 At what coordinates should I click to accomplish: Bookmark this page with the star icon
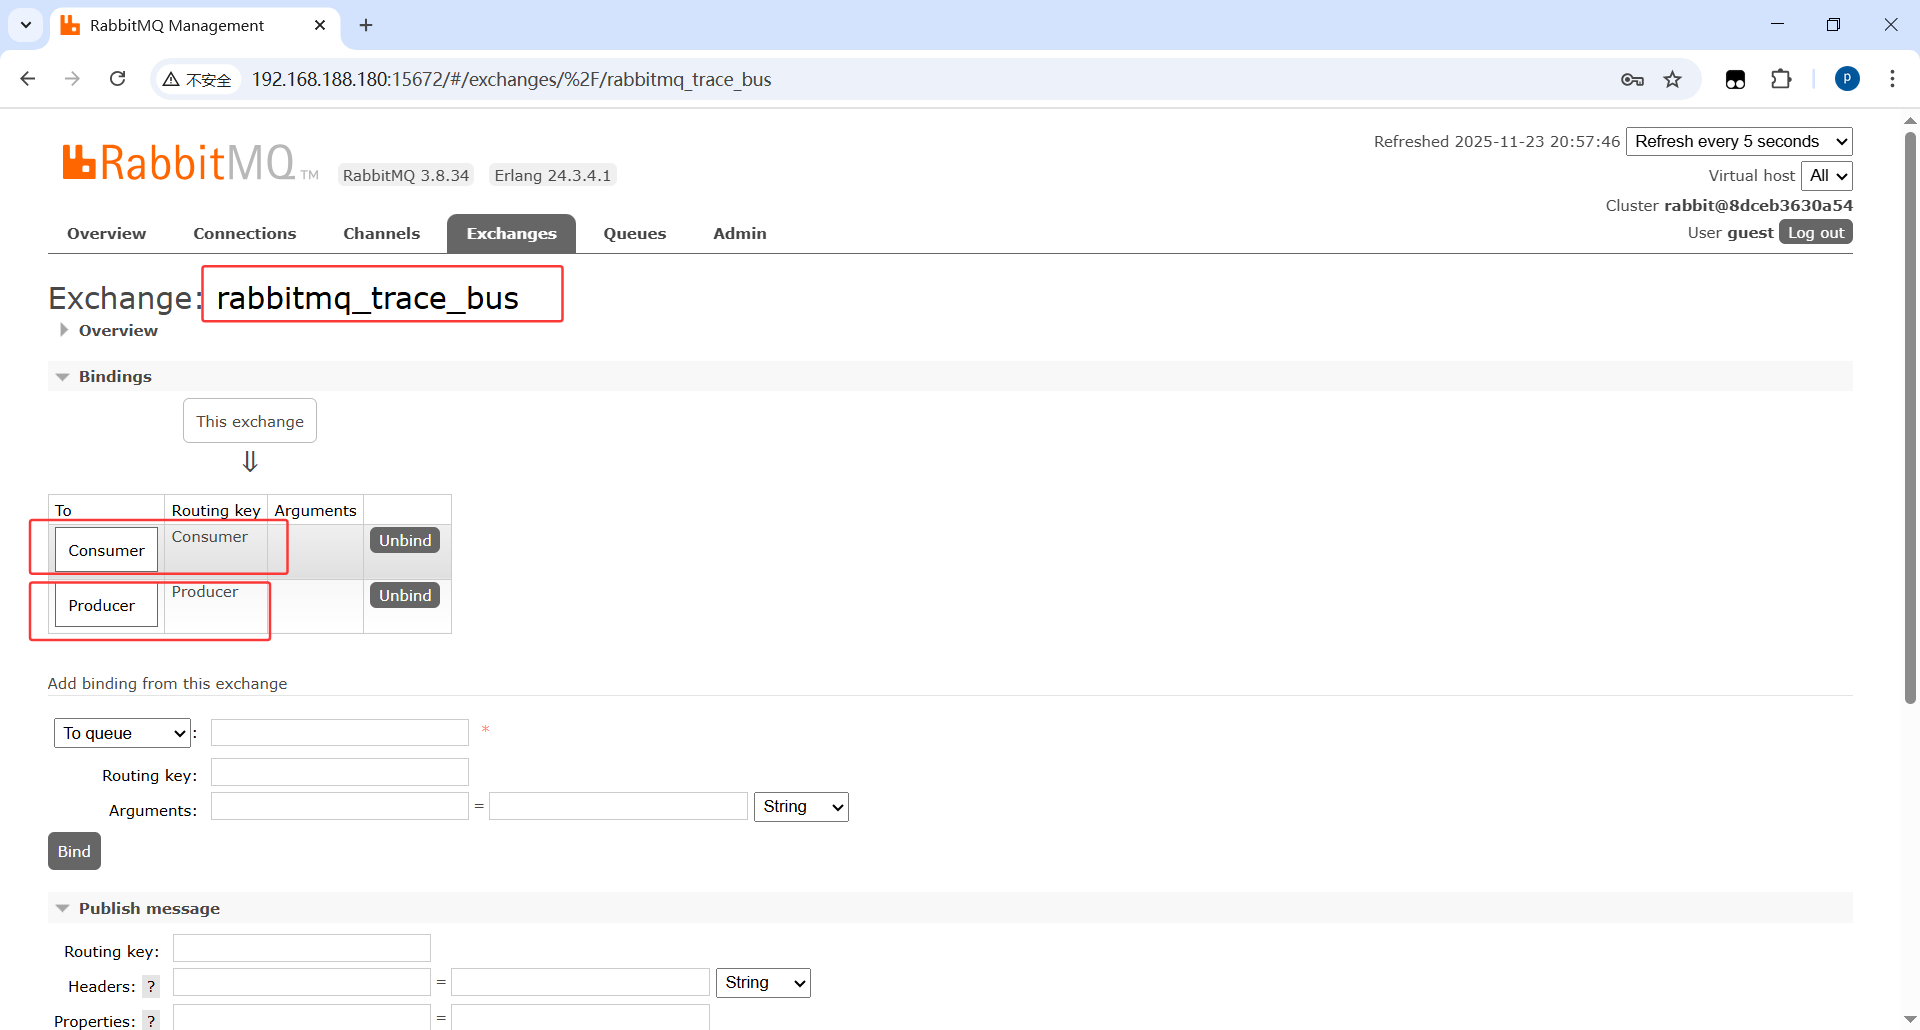click(1673, 79)
